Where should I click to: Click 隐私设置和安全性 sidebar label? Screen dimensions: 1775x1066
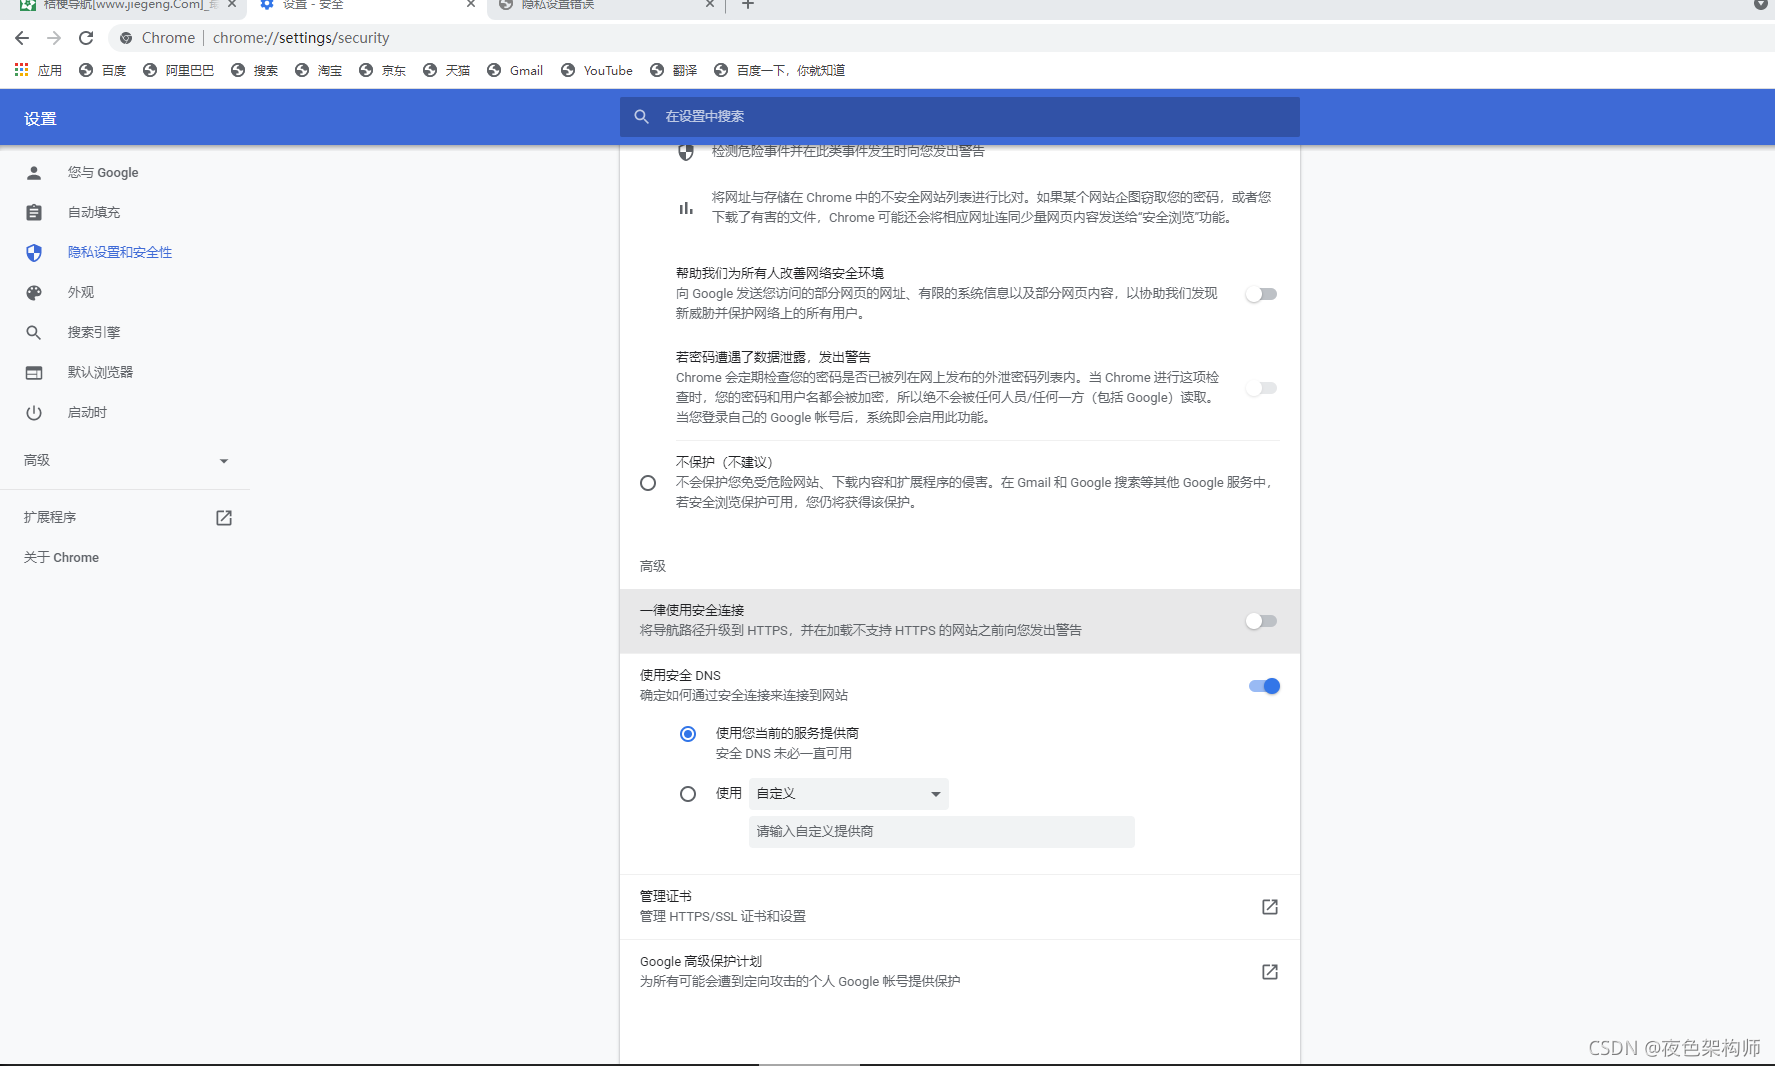(120, 253)
